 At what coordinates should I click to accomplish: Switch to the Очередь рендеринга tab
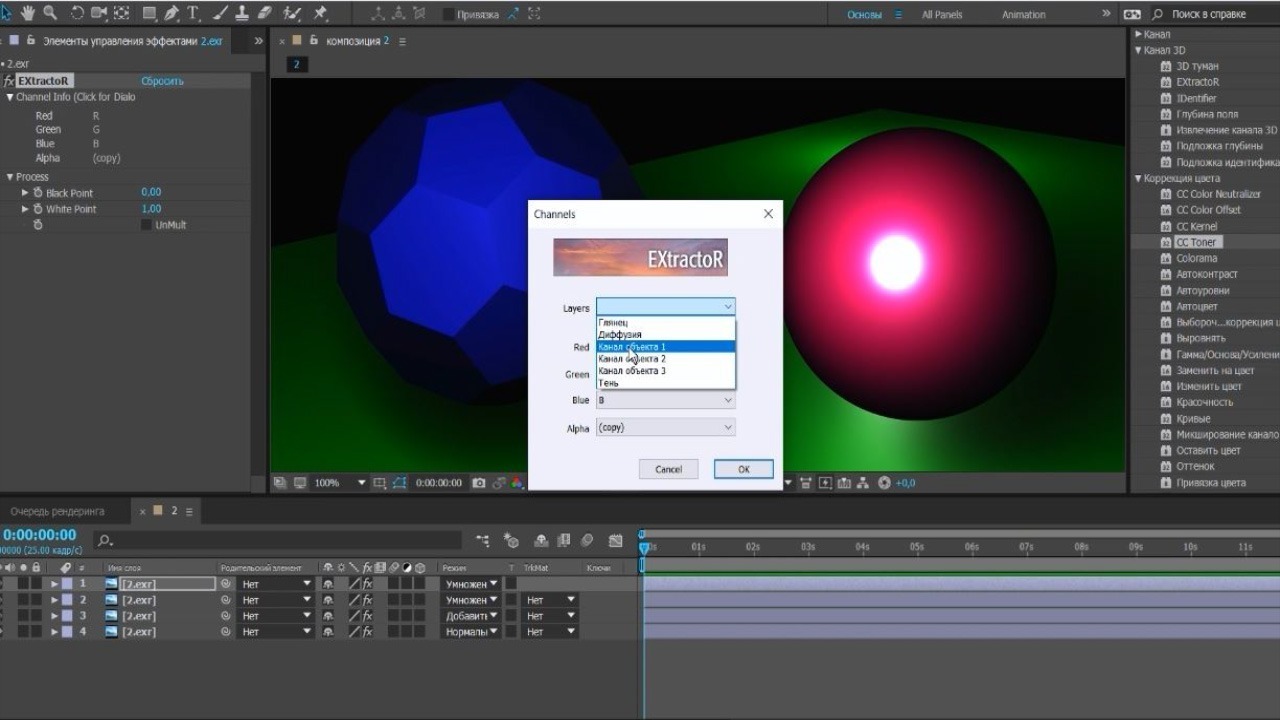(55, 509)
